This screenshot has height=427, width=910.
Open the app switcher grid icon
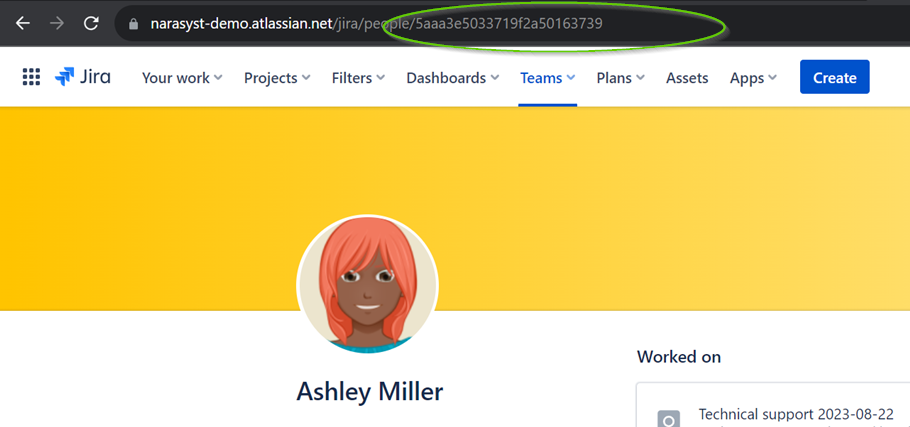[x=31, y=78]
